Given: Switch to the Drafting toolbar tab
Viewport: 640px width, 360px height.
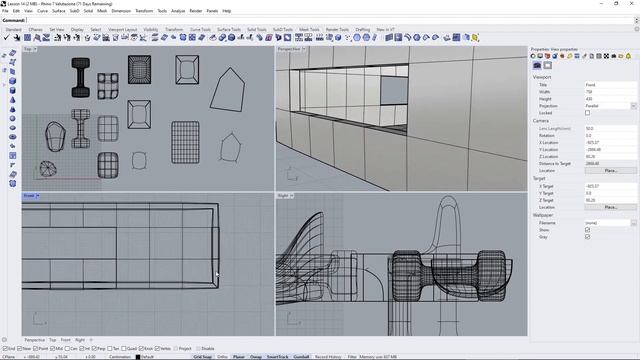Looking at the screenshot, I should [362, 29].
